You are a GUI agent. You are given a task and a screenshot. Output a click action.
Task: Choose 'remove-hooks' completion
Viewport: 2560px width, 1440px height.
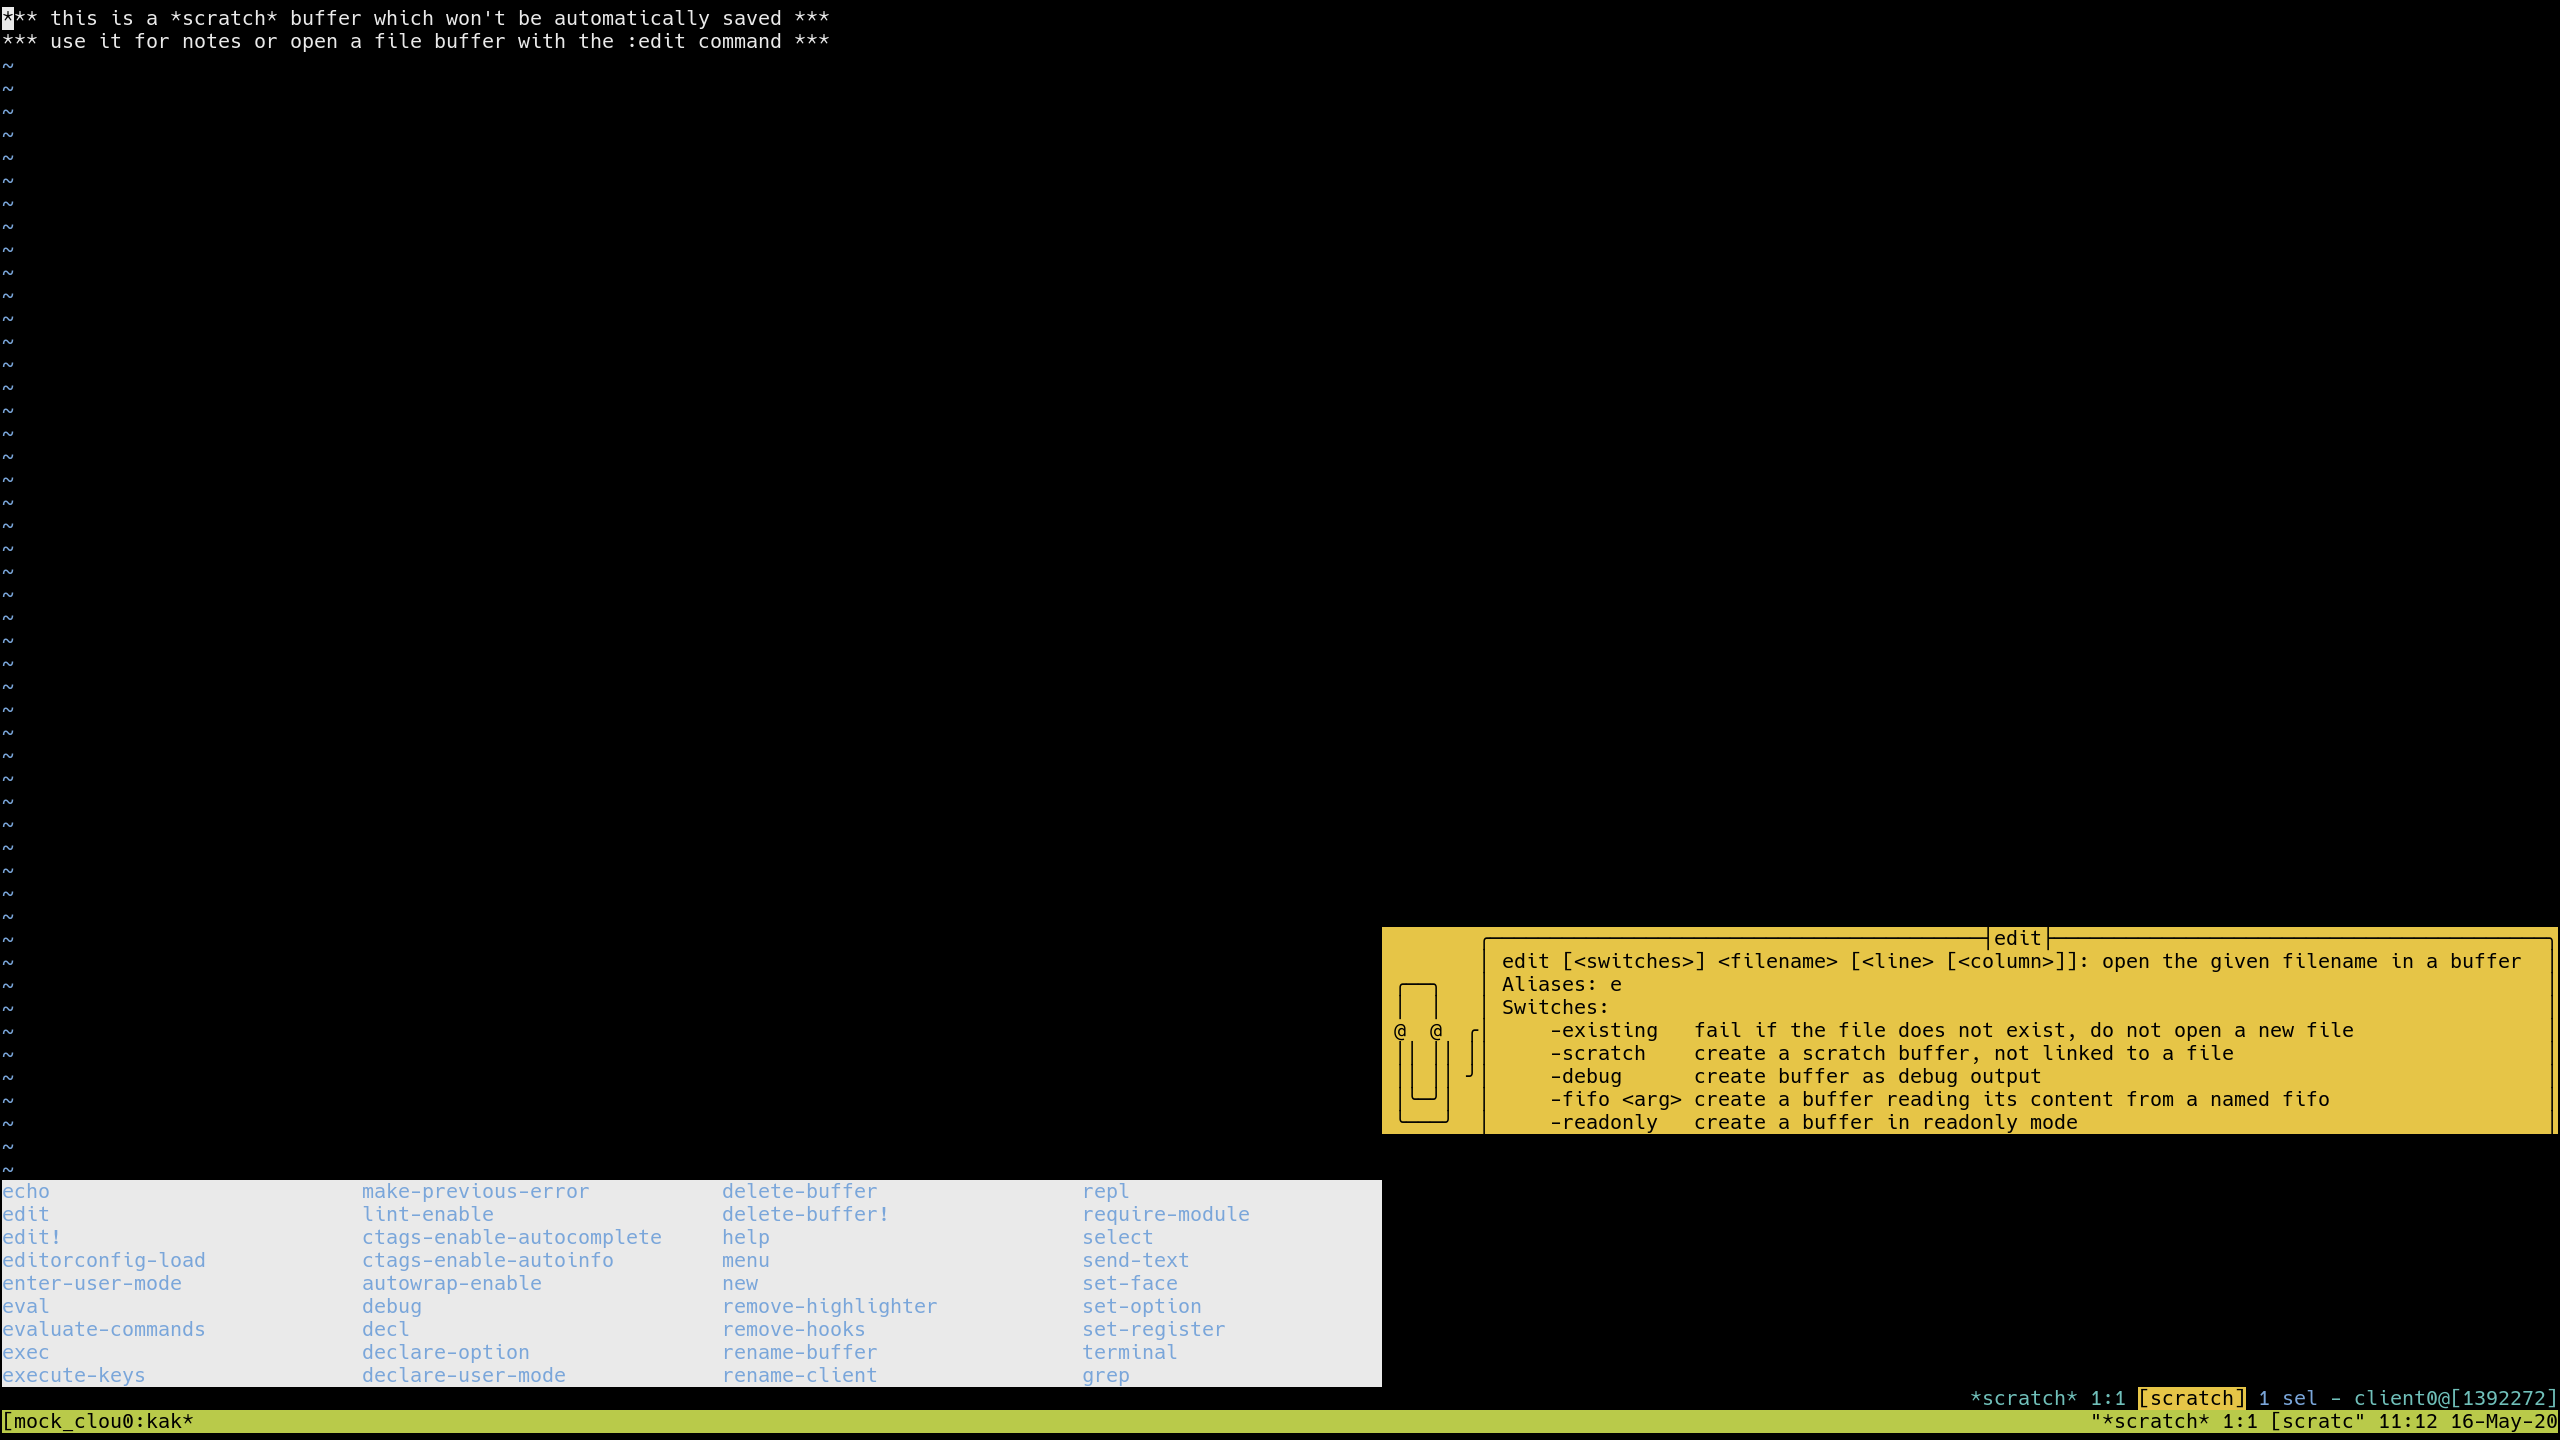point(794,1329)
